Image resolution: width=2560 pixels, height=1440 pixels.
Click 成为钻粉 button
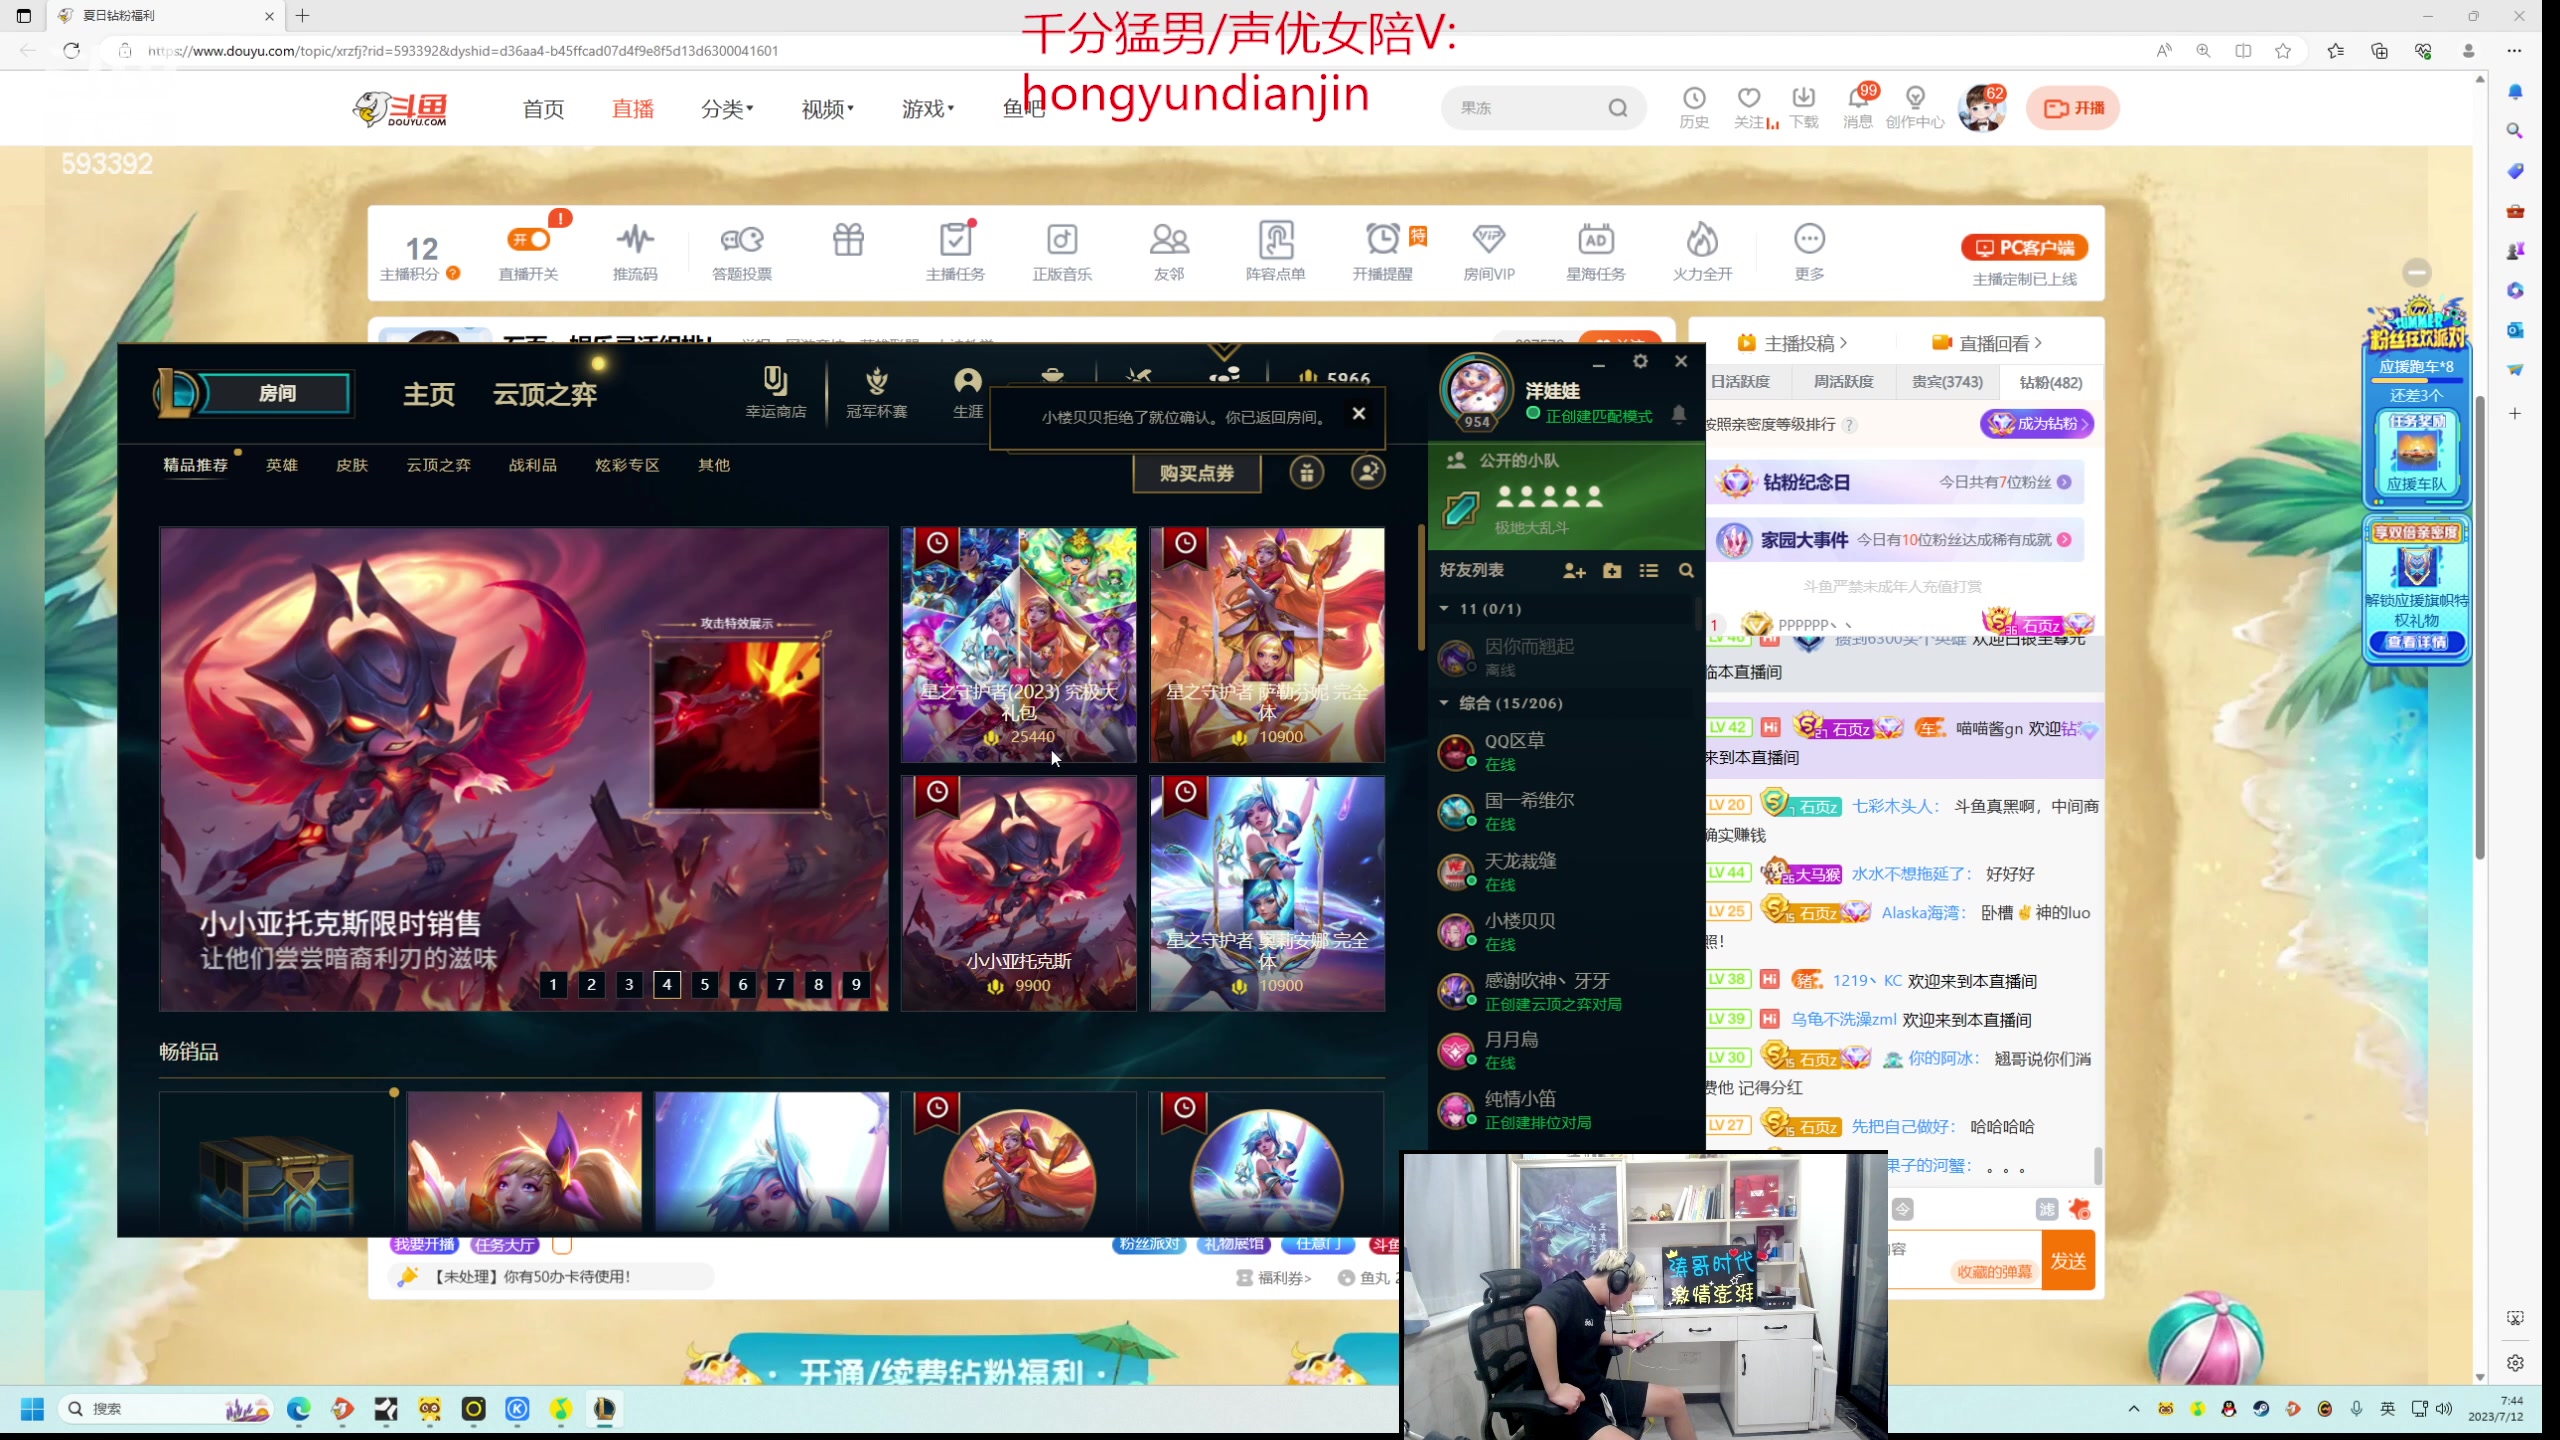pos(2037,424)
